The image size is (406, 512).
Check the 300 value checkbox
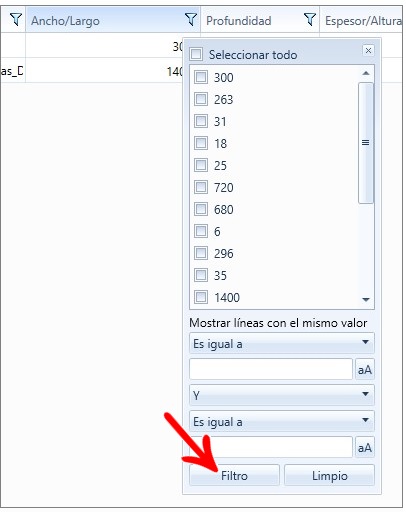tap(201, 77)
